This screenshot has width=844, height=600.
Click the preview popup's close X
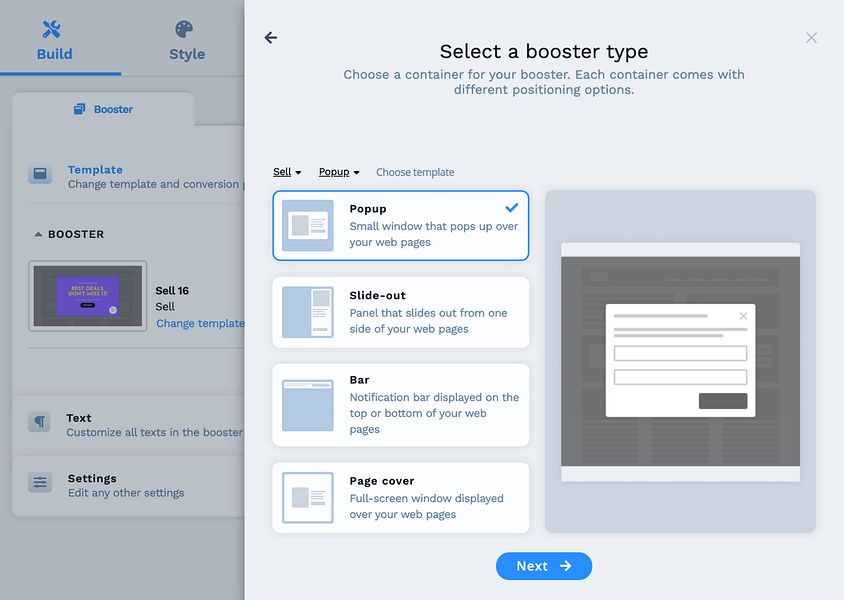pyautogui.click(x=743, y=316)
